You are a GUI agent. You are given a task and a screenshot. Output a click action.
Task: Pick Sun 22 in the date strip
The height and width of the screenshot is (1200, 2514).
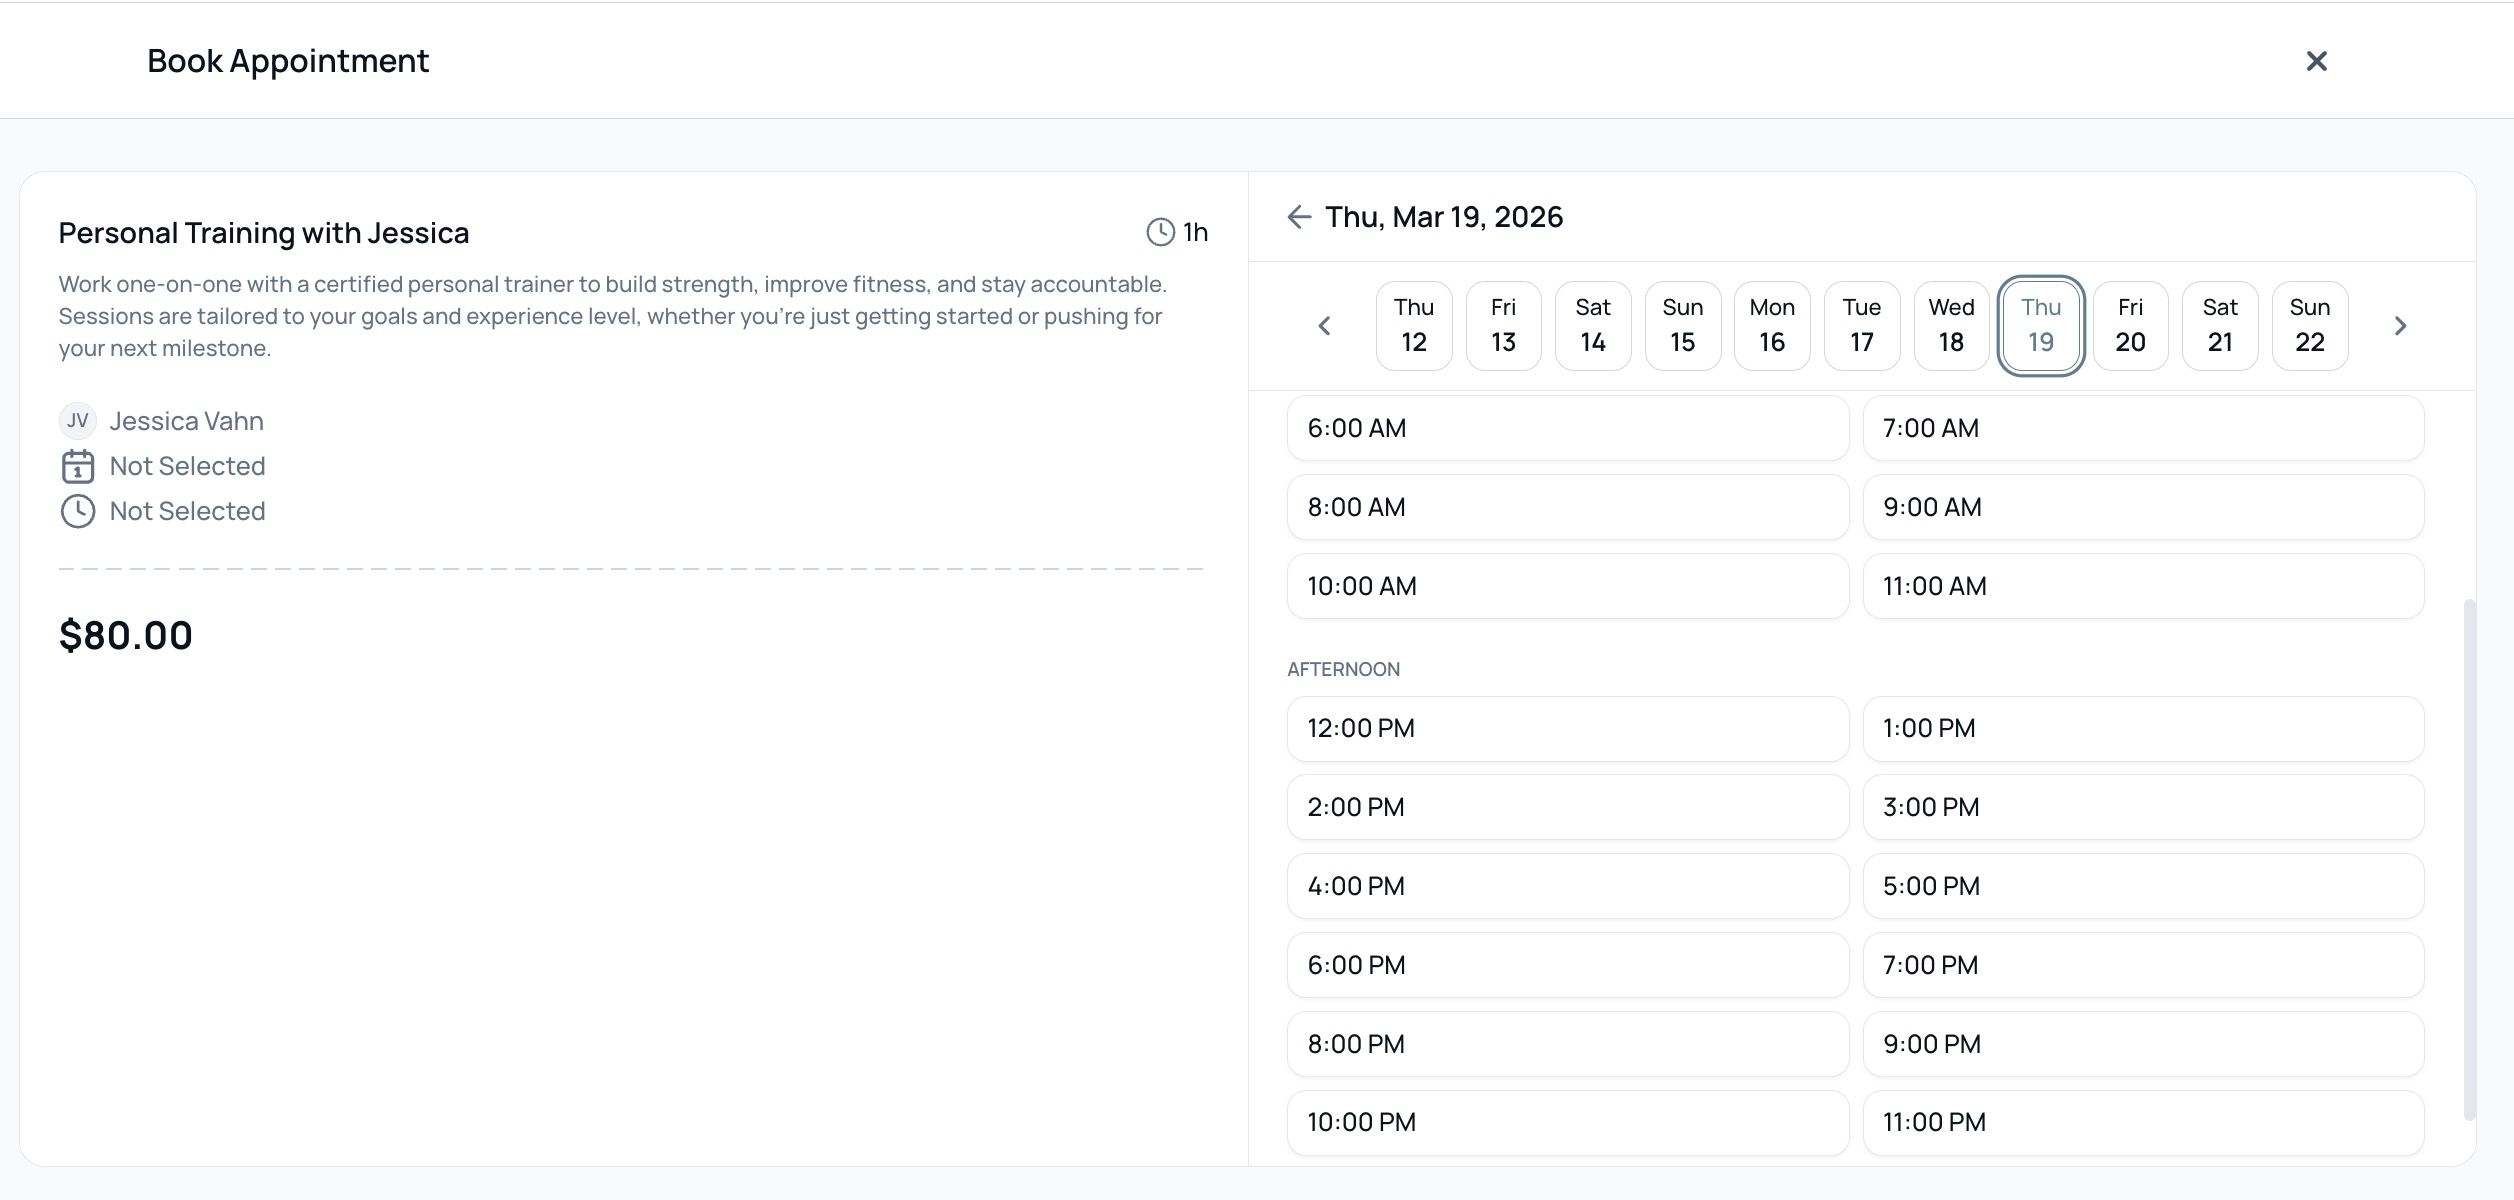click(2309, 326)
